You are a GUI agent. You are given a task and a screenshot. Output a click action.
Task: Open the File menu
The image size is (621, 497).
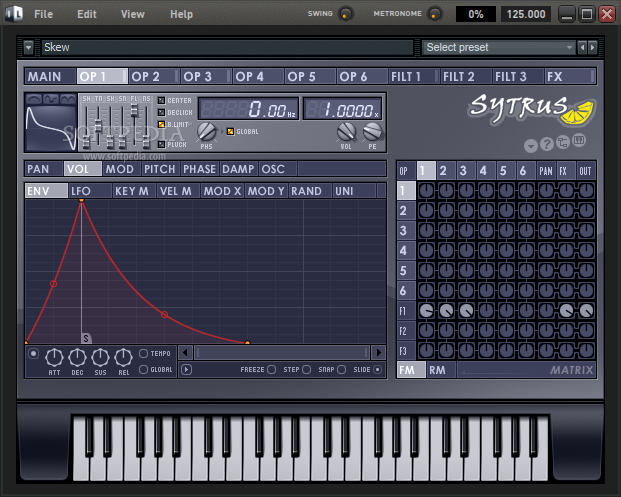click(44, 14)
